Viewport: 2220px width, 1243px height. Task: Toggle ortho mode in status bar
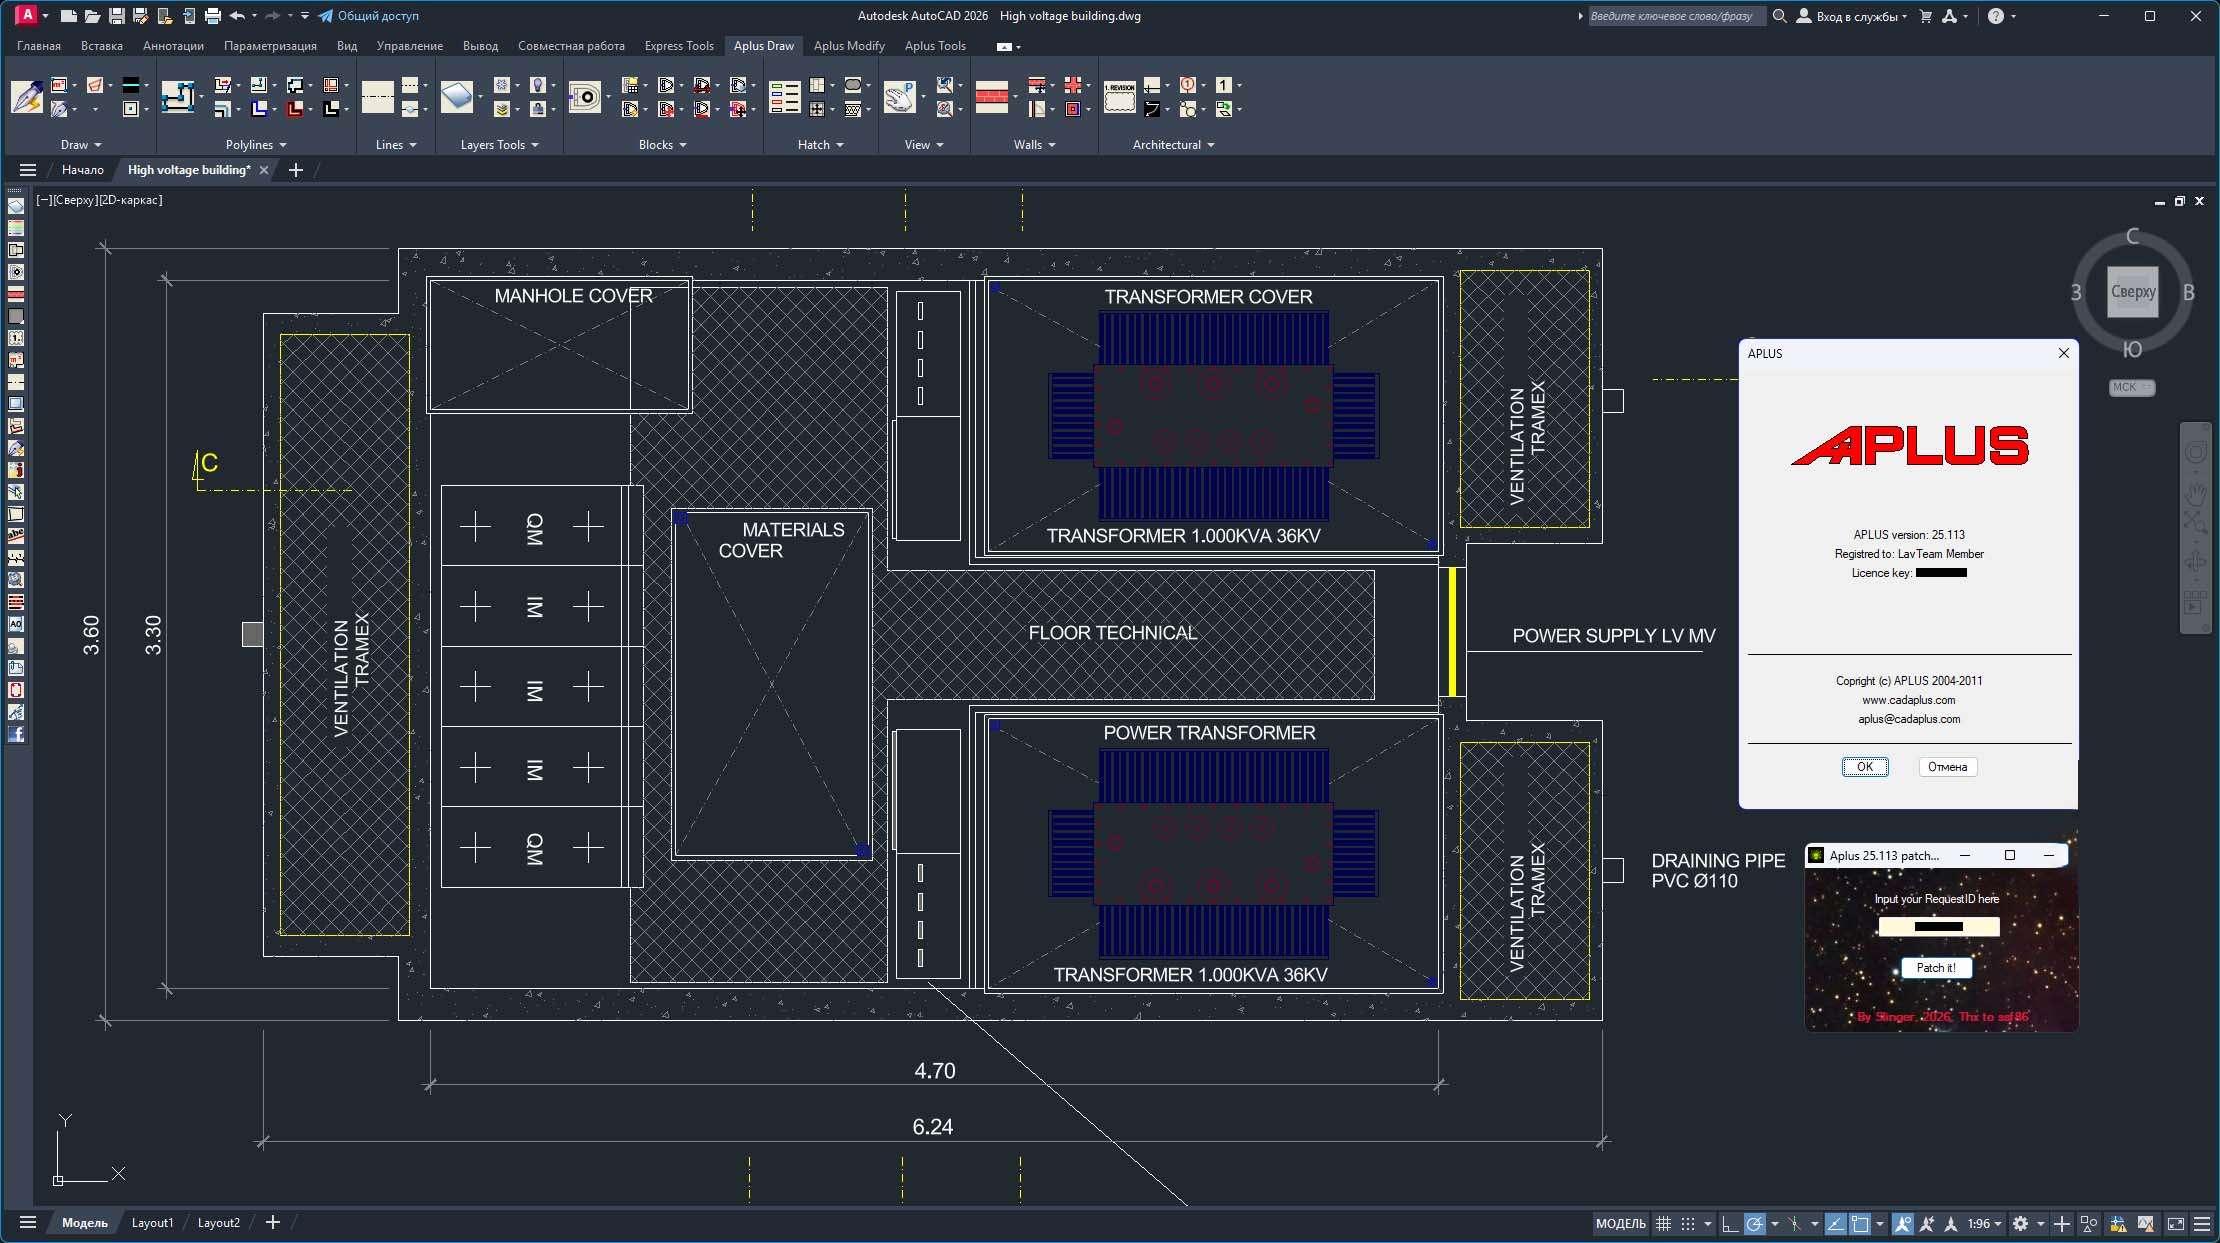[x=1730, y=1223]
